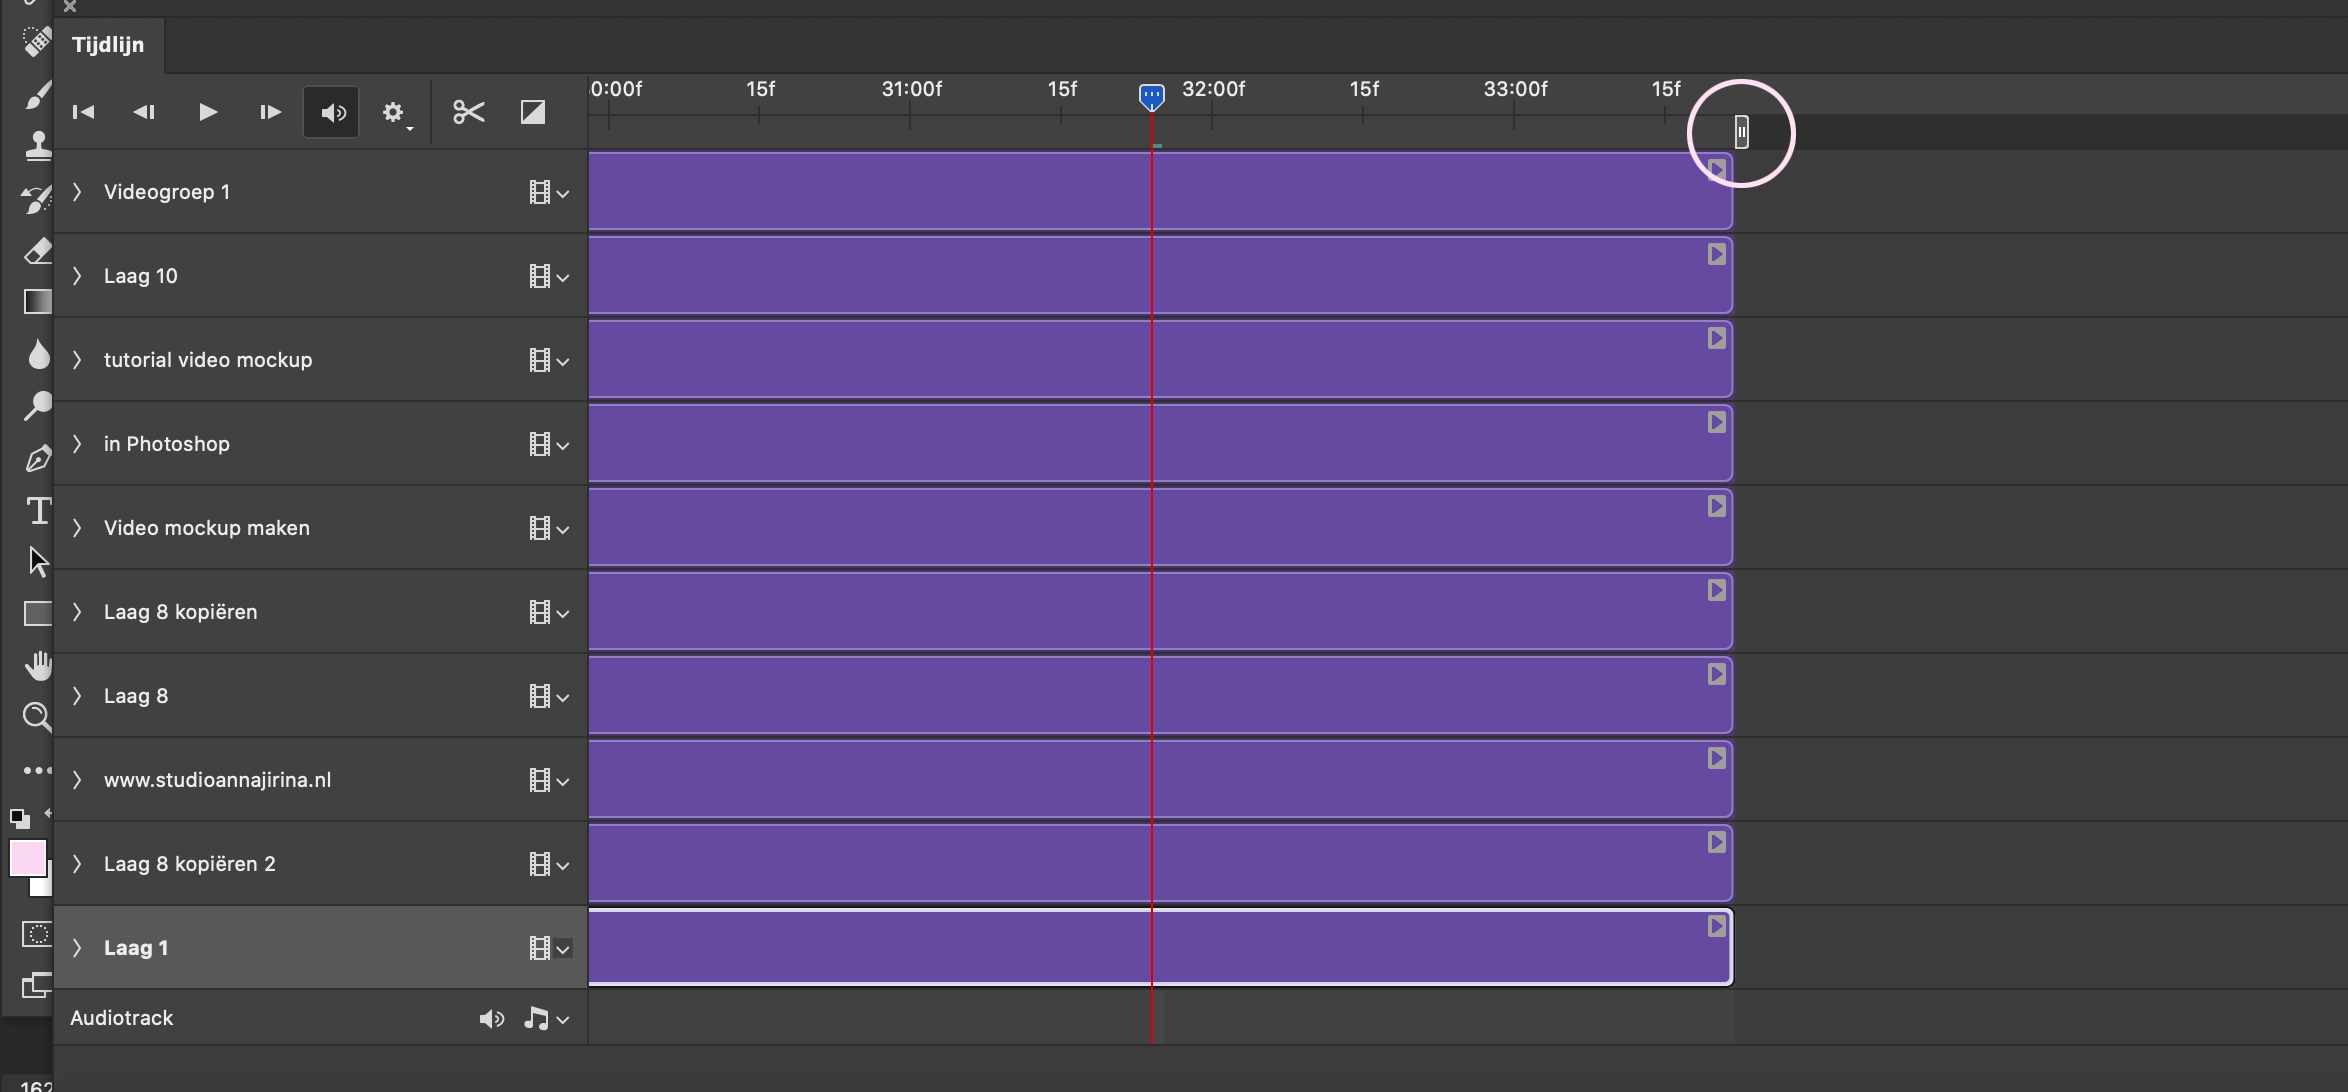Select the Brush tool
This screenshot has width=2348, height=1092.
tap(37, 95)
